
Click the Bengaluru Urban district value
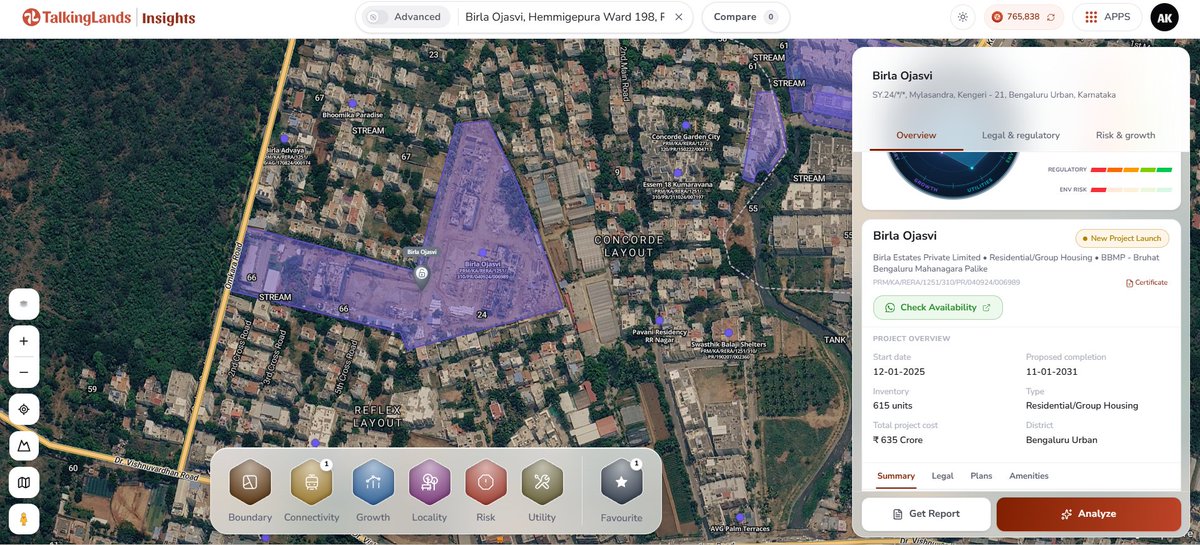(x=1061, y=440)
